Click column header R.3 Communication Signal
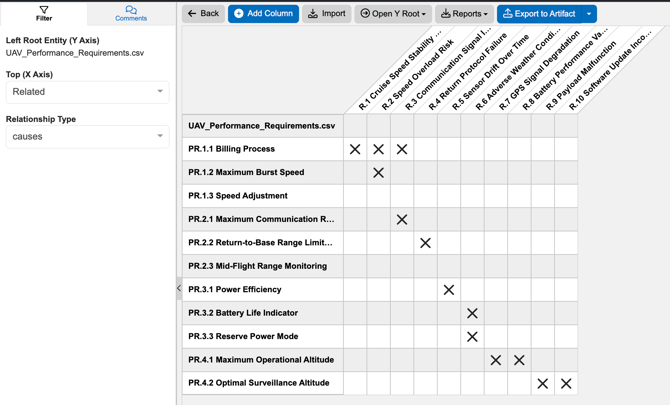Viewport: 670px width, 405px height. 448,68
